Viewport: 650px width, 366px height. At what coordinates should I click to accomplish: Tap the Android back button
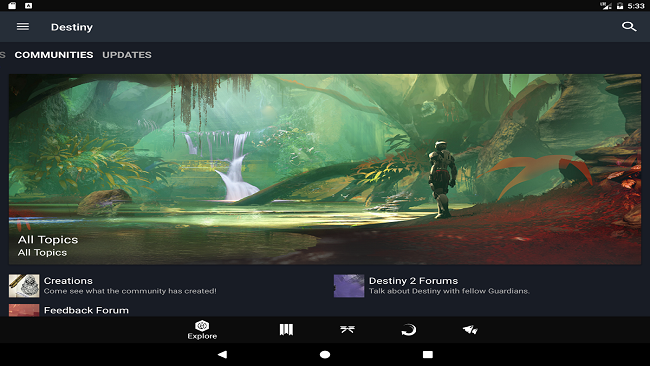tap(222, 354)
